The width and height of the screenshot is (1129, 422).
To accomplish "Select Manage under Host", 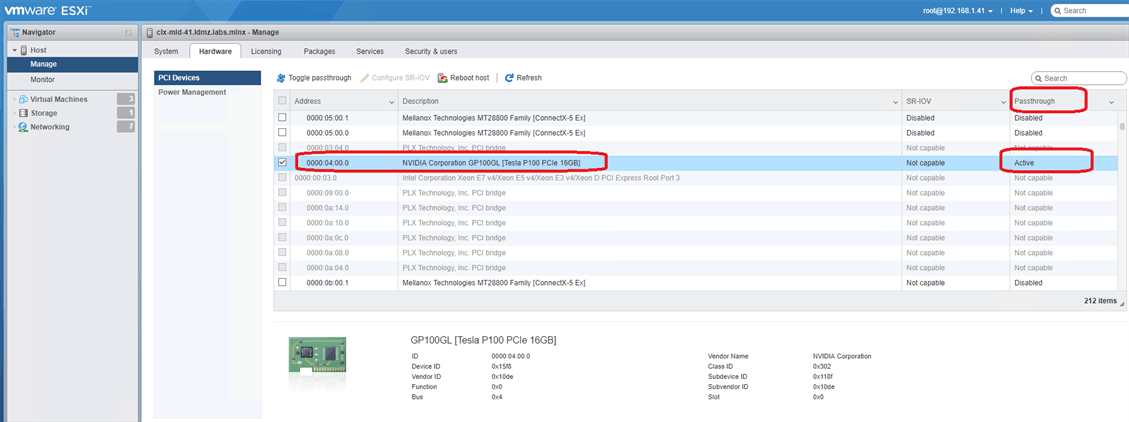I will coord(72,64).
